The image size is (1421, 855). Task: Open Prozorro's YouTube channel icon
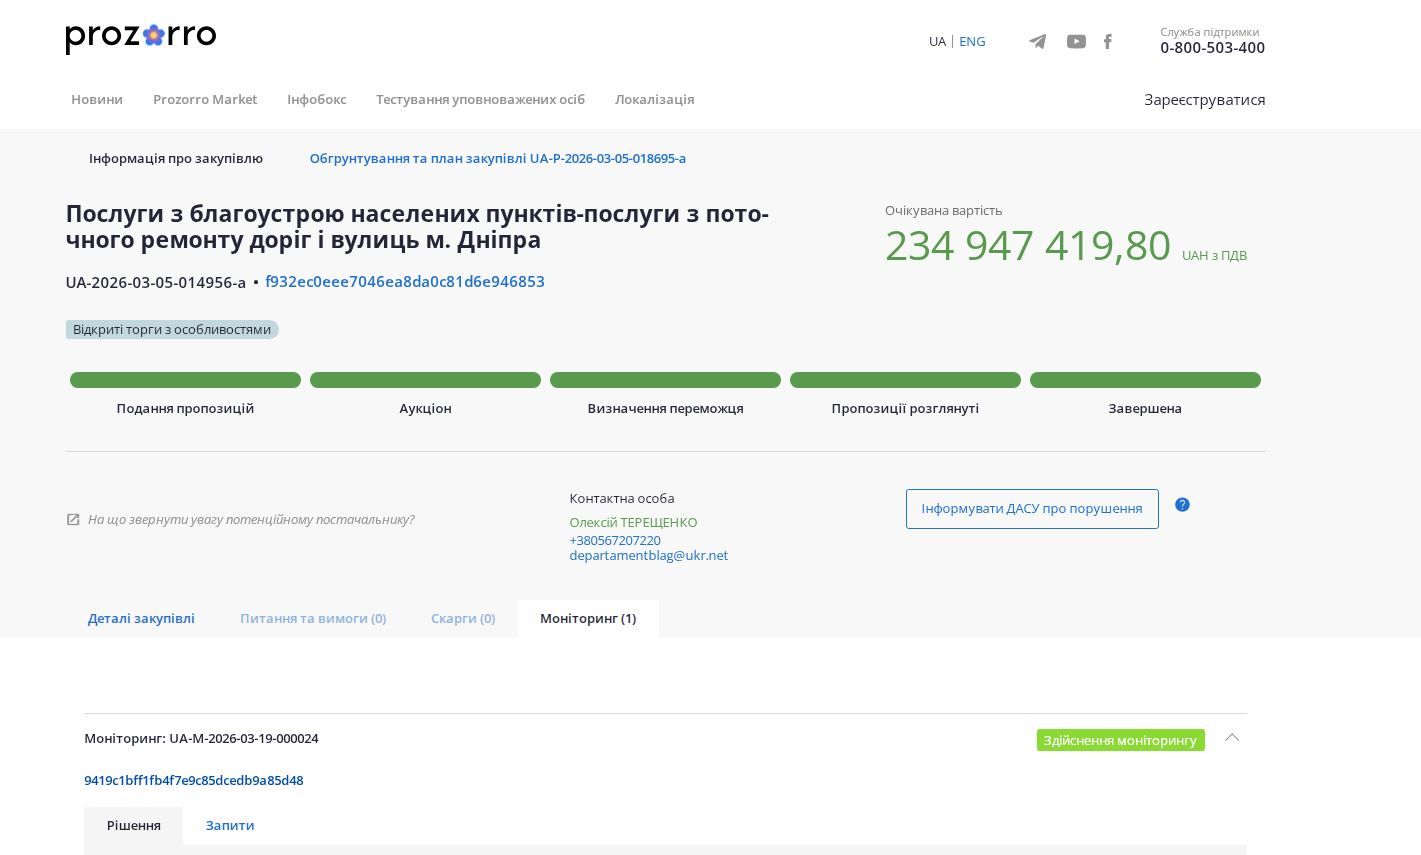(1076, 41)
